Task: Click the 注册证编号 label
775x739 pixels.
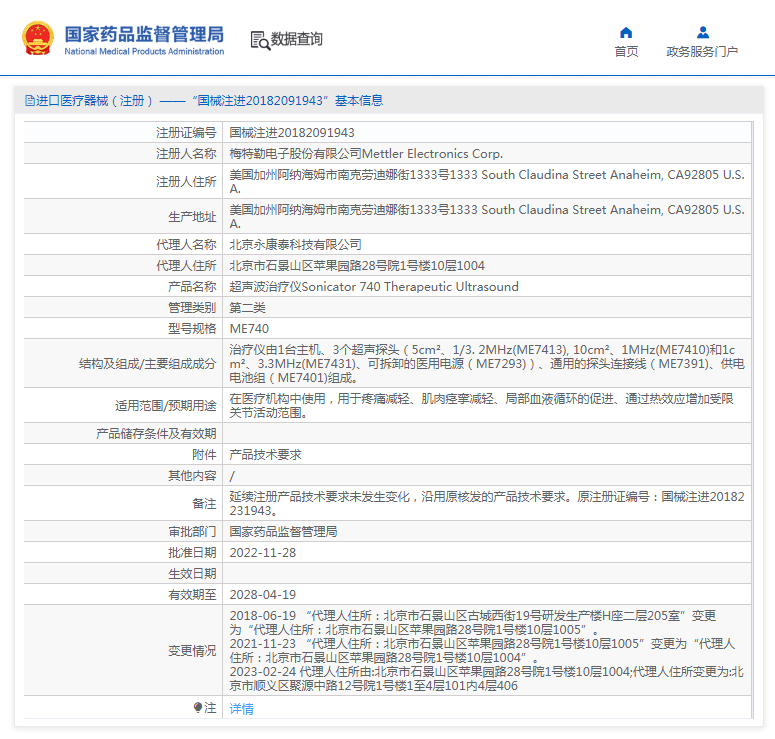Action: coord(186,132)
